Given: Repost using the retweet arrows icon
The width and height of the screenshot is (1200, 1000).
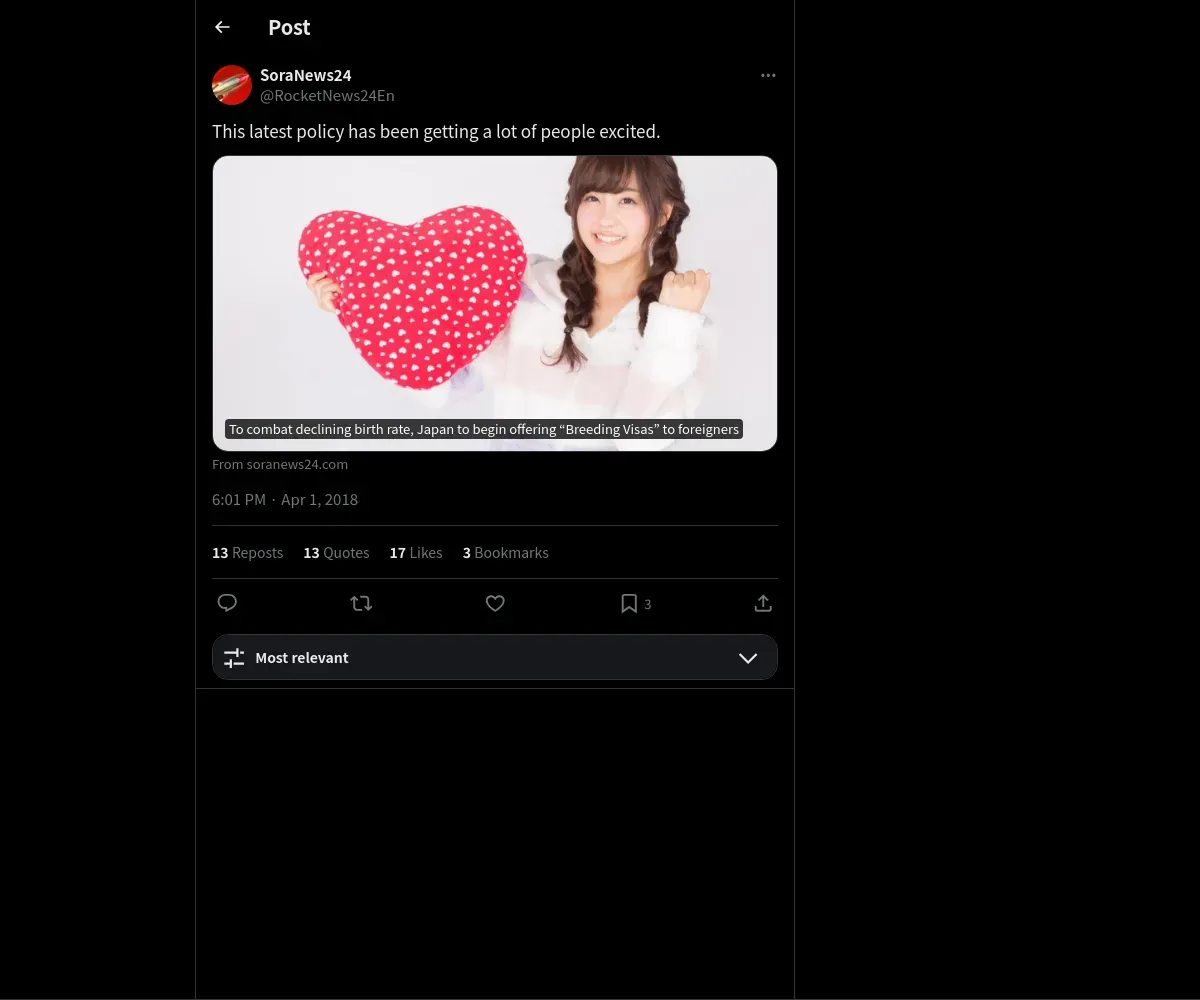Looking at the screenshot, I should click(361, 603).
